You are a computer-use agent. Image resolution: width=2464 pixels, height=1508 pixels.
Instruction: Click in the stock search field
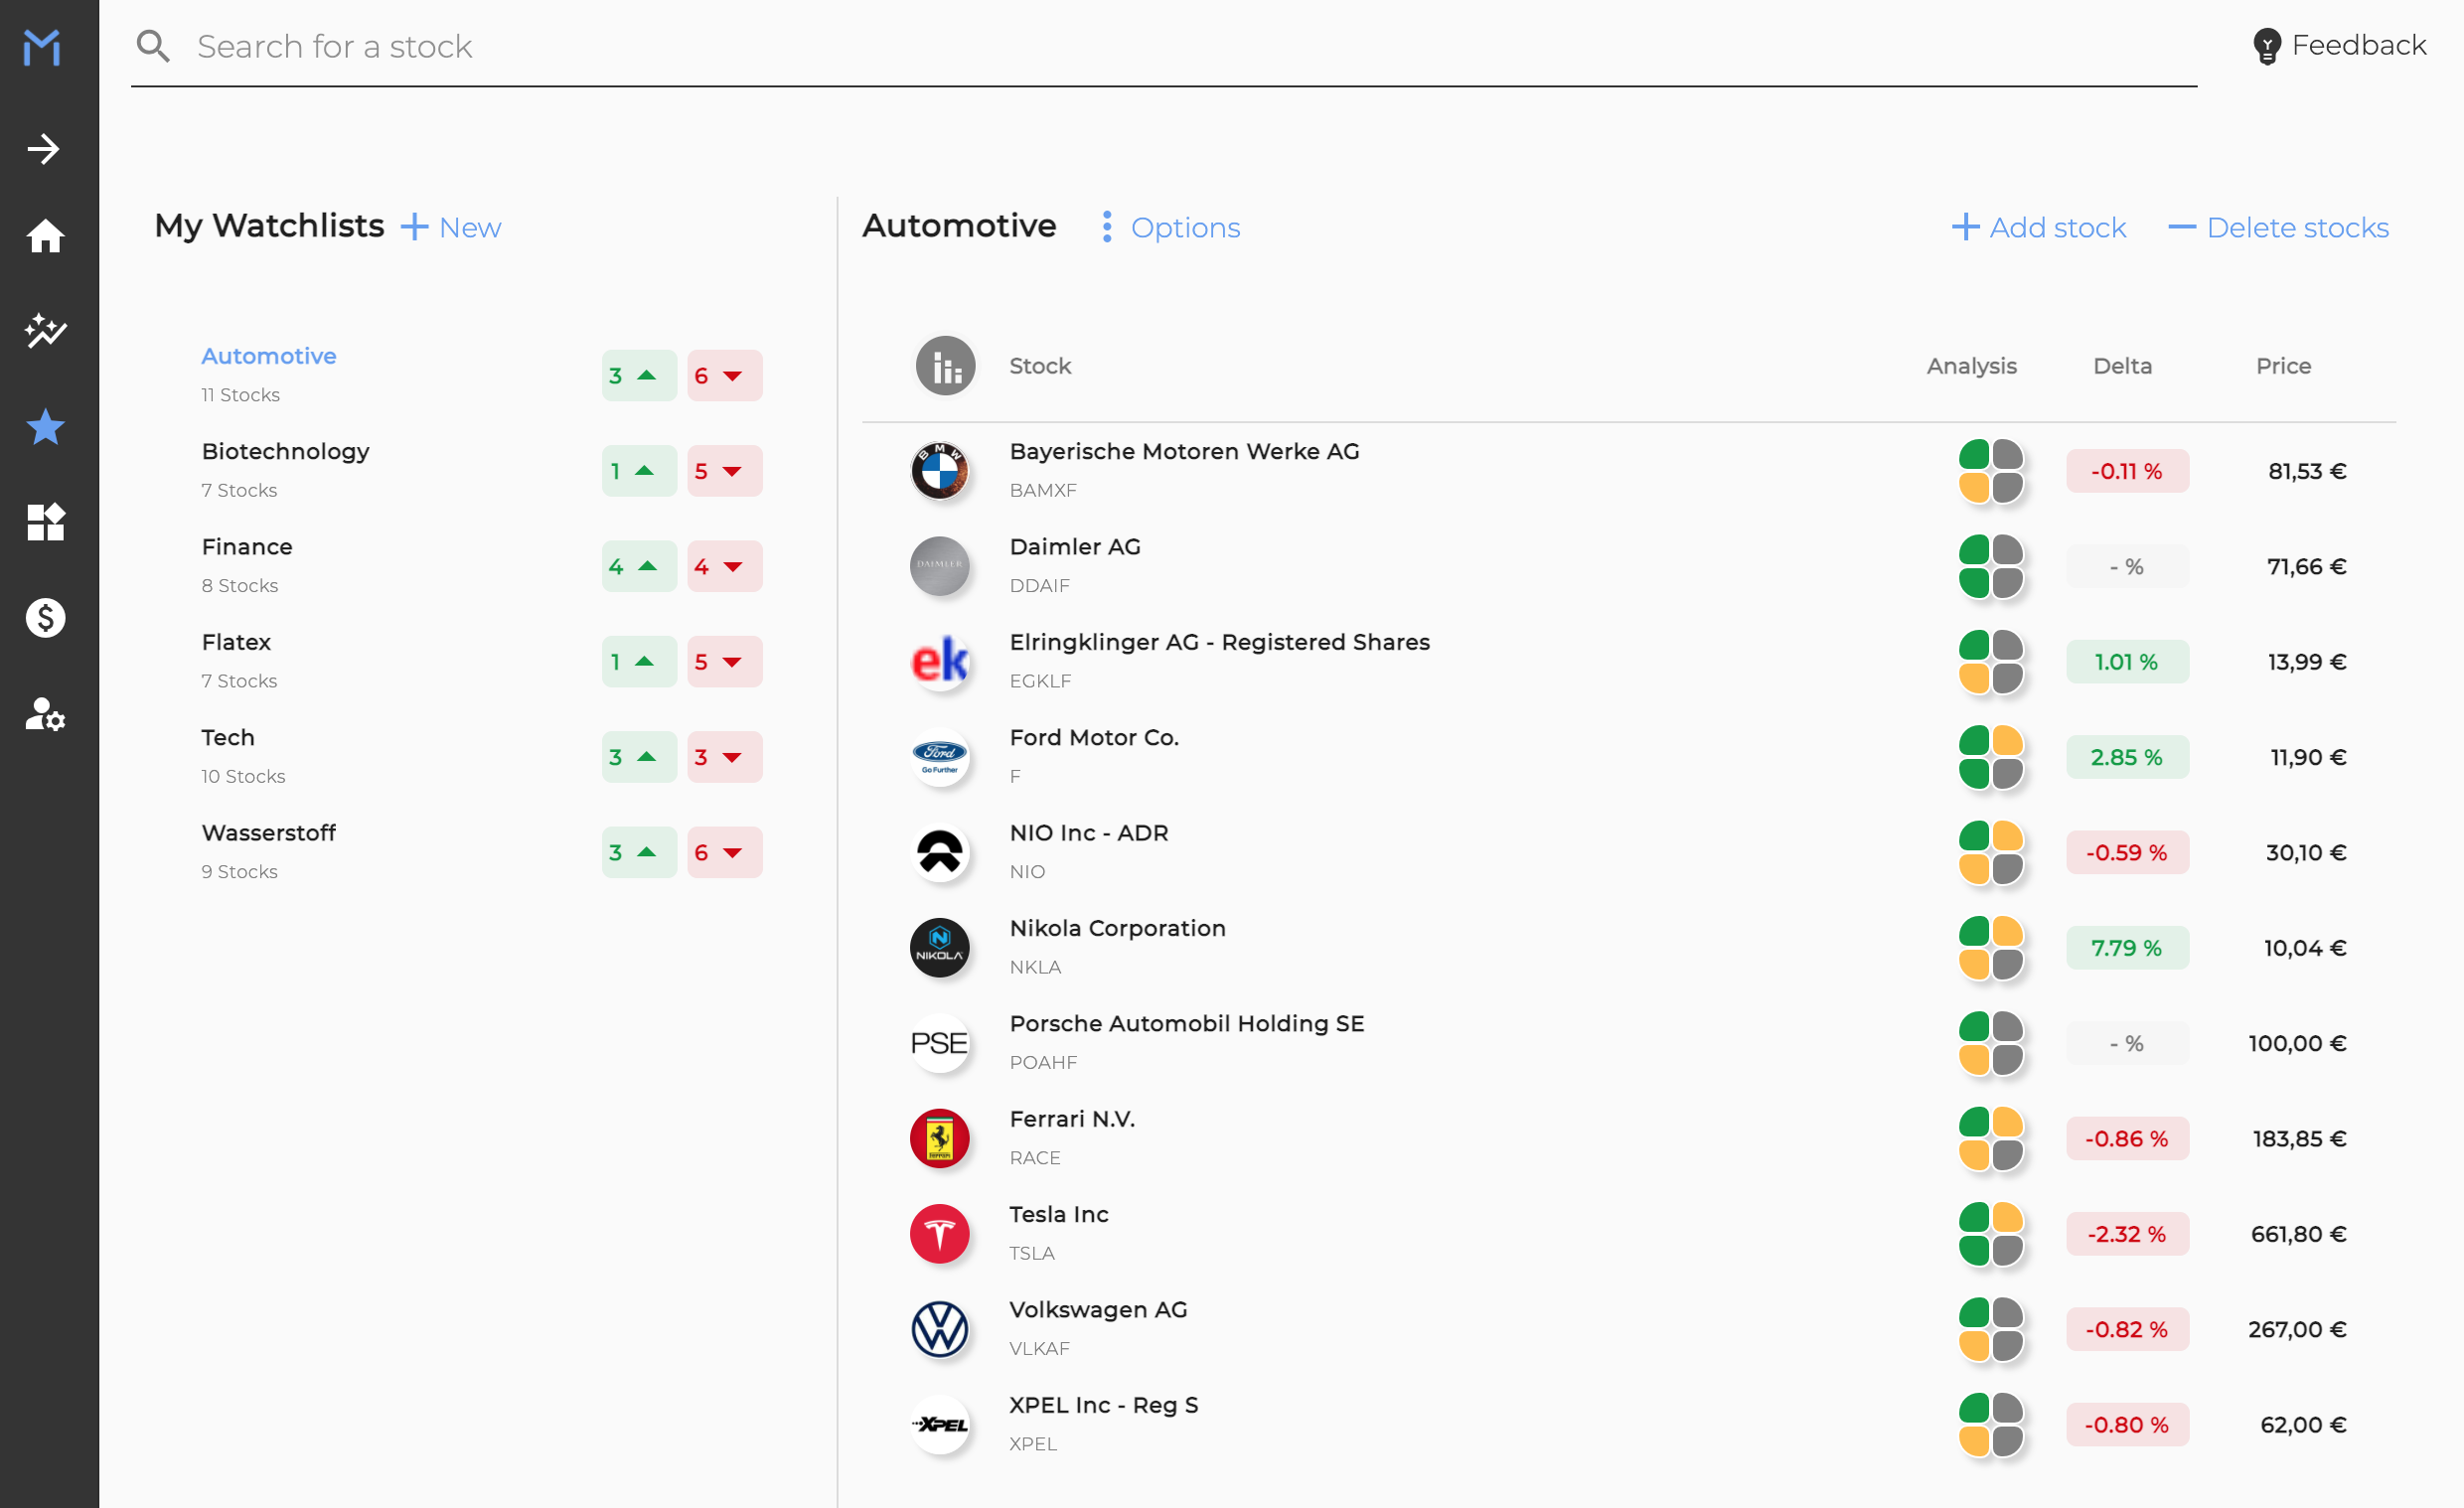pyautogui.click(x=1164, y=46)
